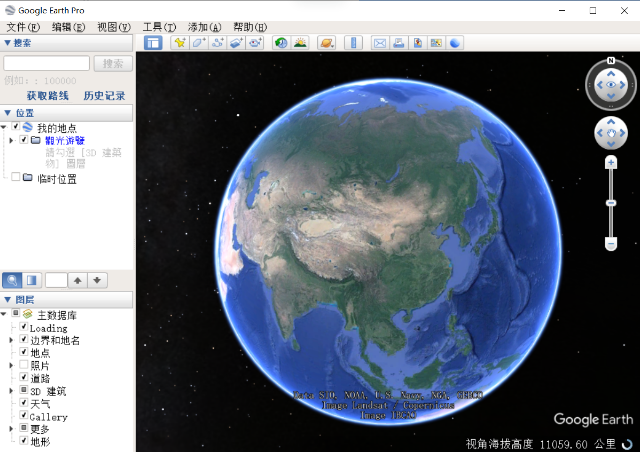The height and width of the screenshot is (452, 640).
Task: Enable the 照片 layer checkbox
Action: (x=24, y=364)
